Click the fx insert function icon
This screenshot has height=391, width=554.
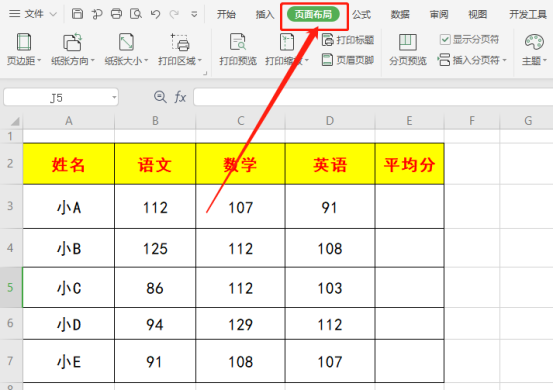click(x=180, y=97)
